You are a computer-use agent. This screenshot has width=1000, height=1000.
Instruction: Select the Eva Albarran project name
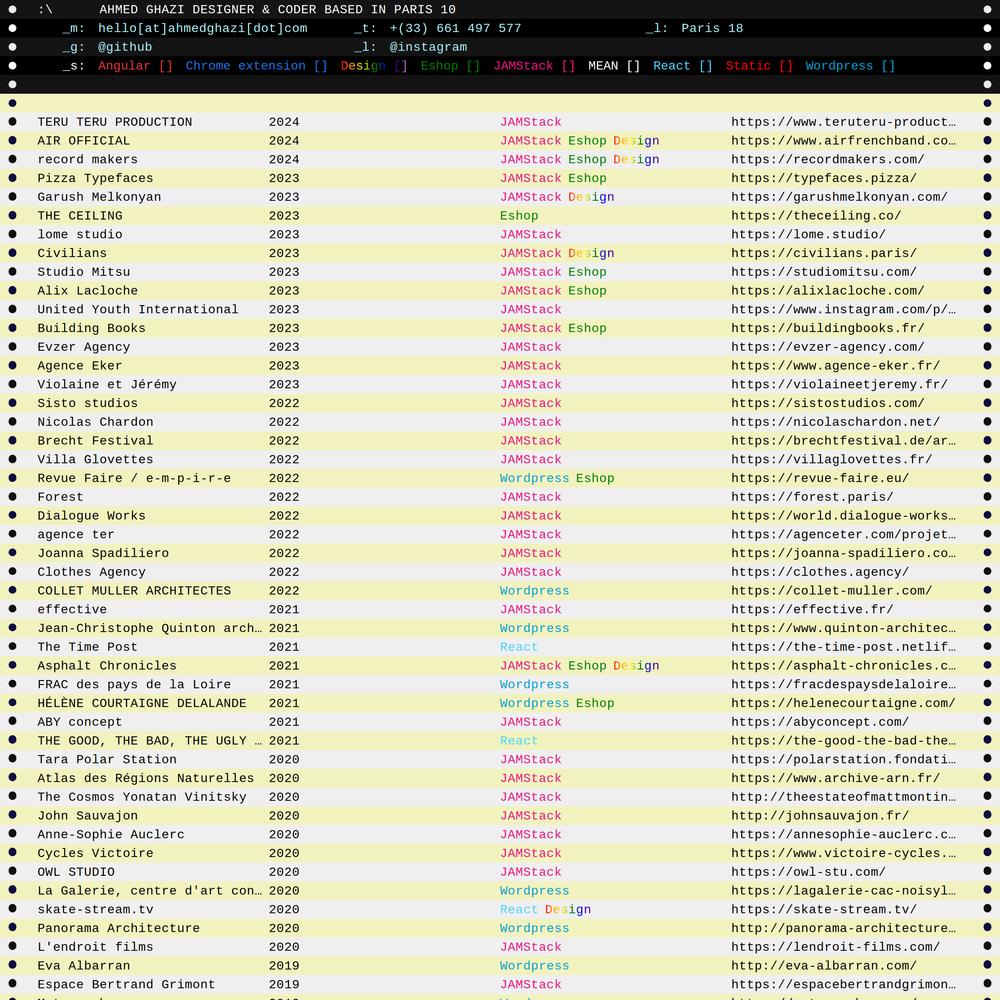(83, 966)
